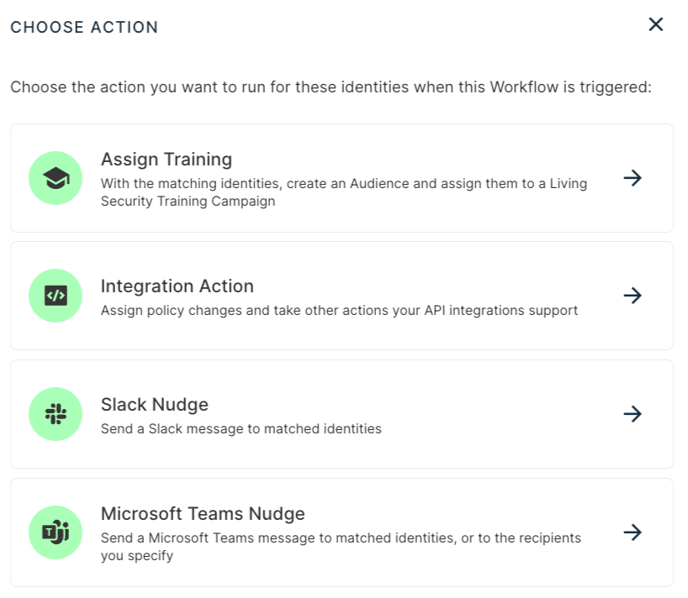The image size is (688, 598).
Task: Follow the arrow beside Slack Nudge
Action: pos(633,414)
